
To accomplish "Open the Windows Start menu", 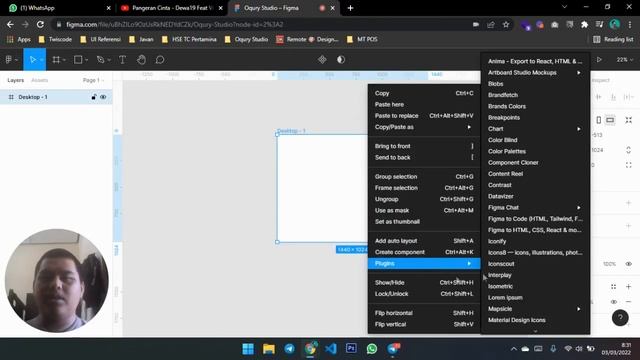I will (248, 349).
